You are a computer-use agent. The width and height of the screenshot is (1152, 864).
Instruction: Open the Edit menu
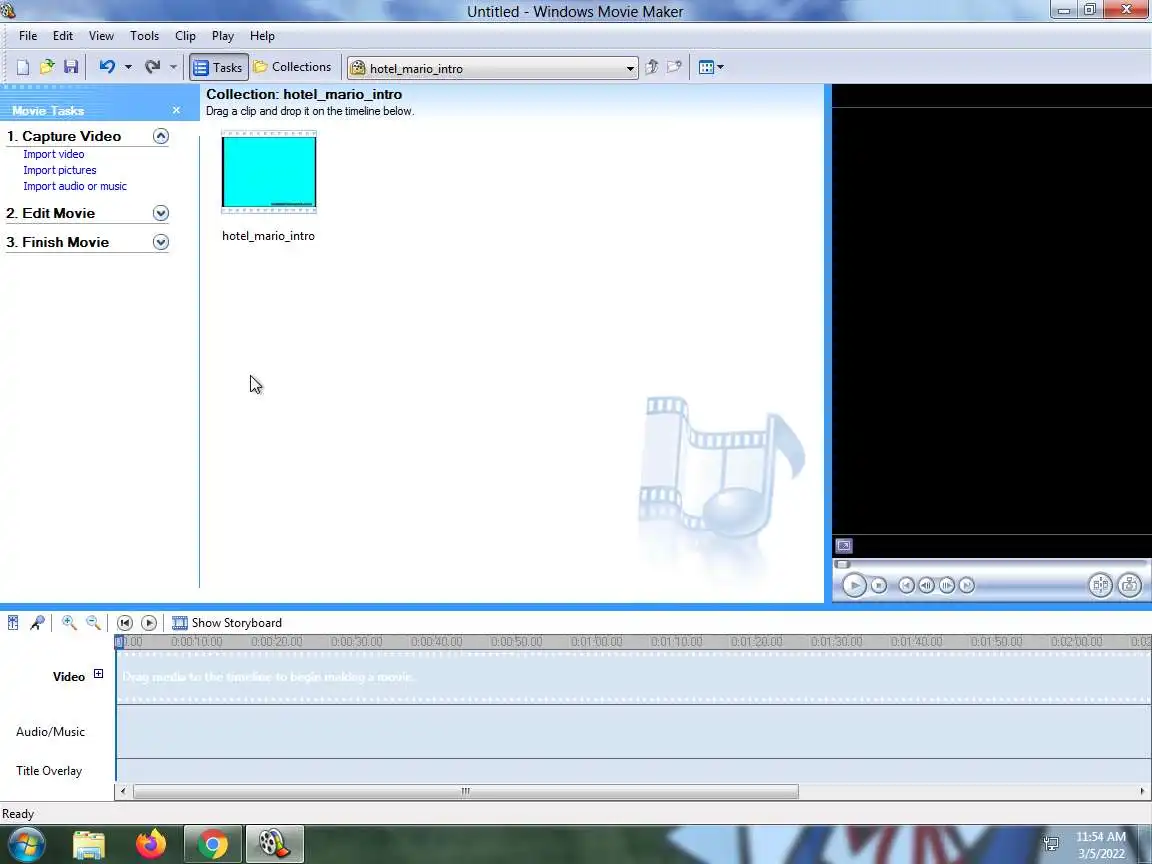pyautogui.click(x=62, y=36)
